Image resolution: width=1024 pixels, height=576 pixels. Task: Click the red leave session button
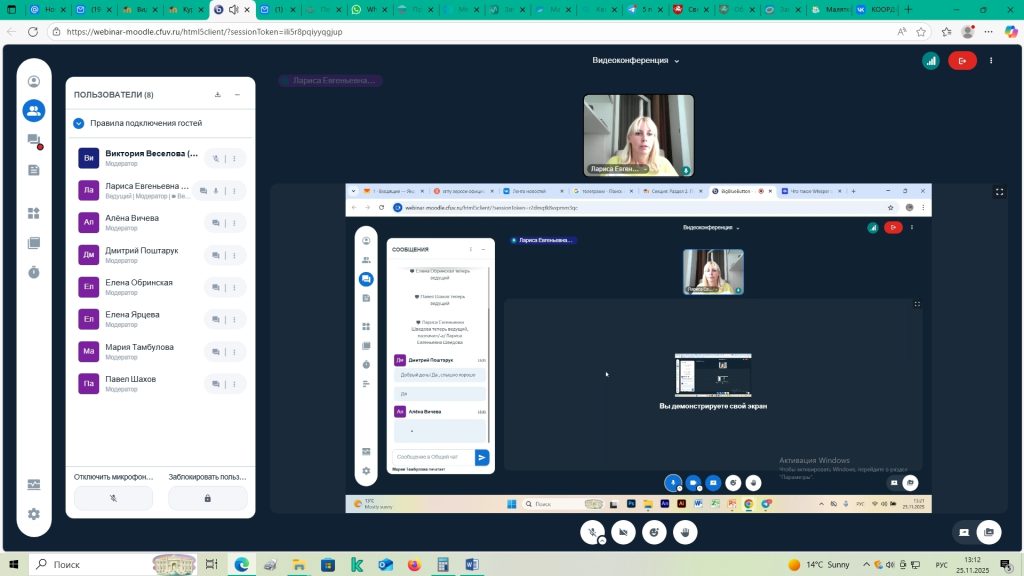[x=962, y=61]
